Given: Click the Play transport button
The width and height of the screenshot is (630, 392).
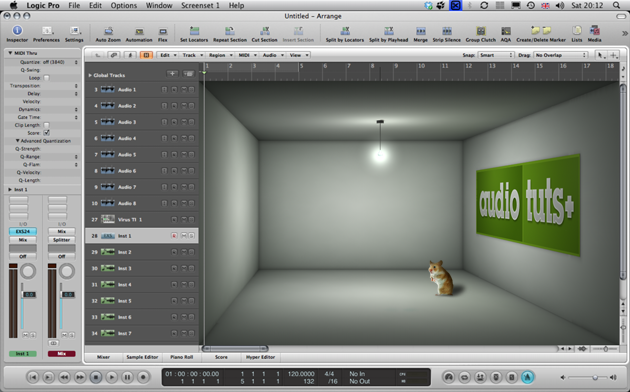Looking at the screenshot, I should pyautogui.click(x=112, y=377).
